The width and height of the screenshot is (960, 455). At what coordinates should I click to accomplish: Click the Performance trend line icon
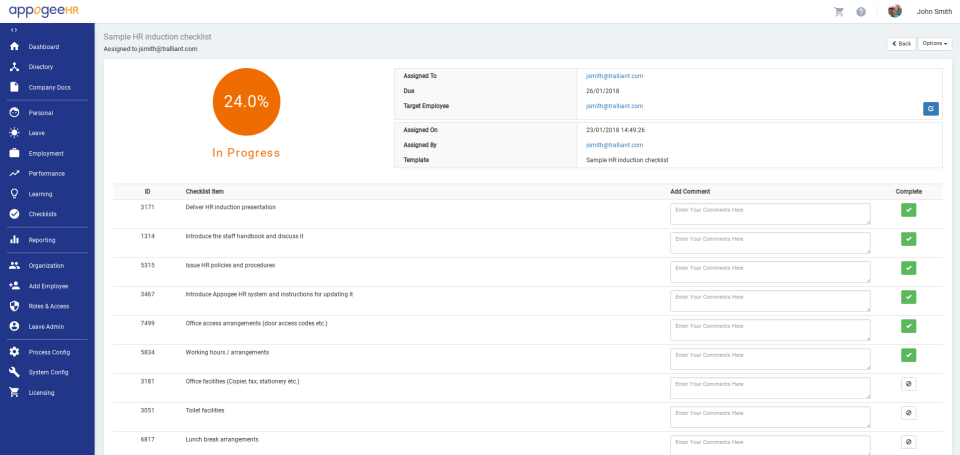tap(15, 173)
